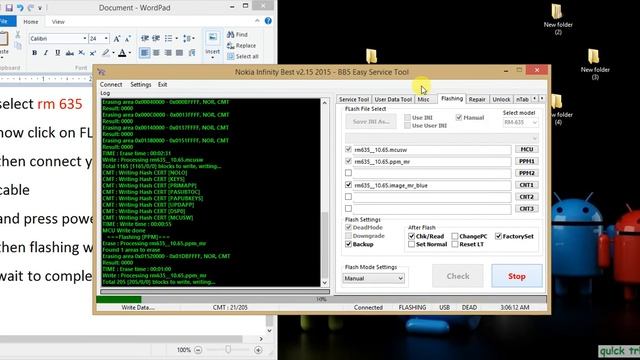Click the log panel vertical scrollbar
Viewport: 640px width, 360px height.
[x=325, y=193]
